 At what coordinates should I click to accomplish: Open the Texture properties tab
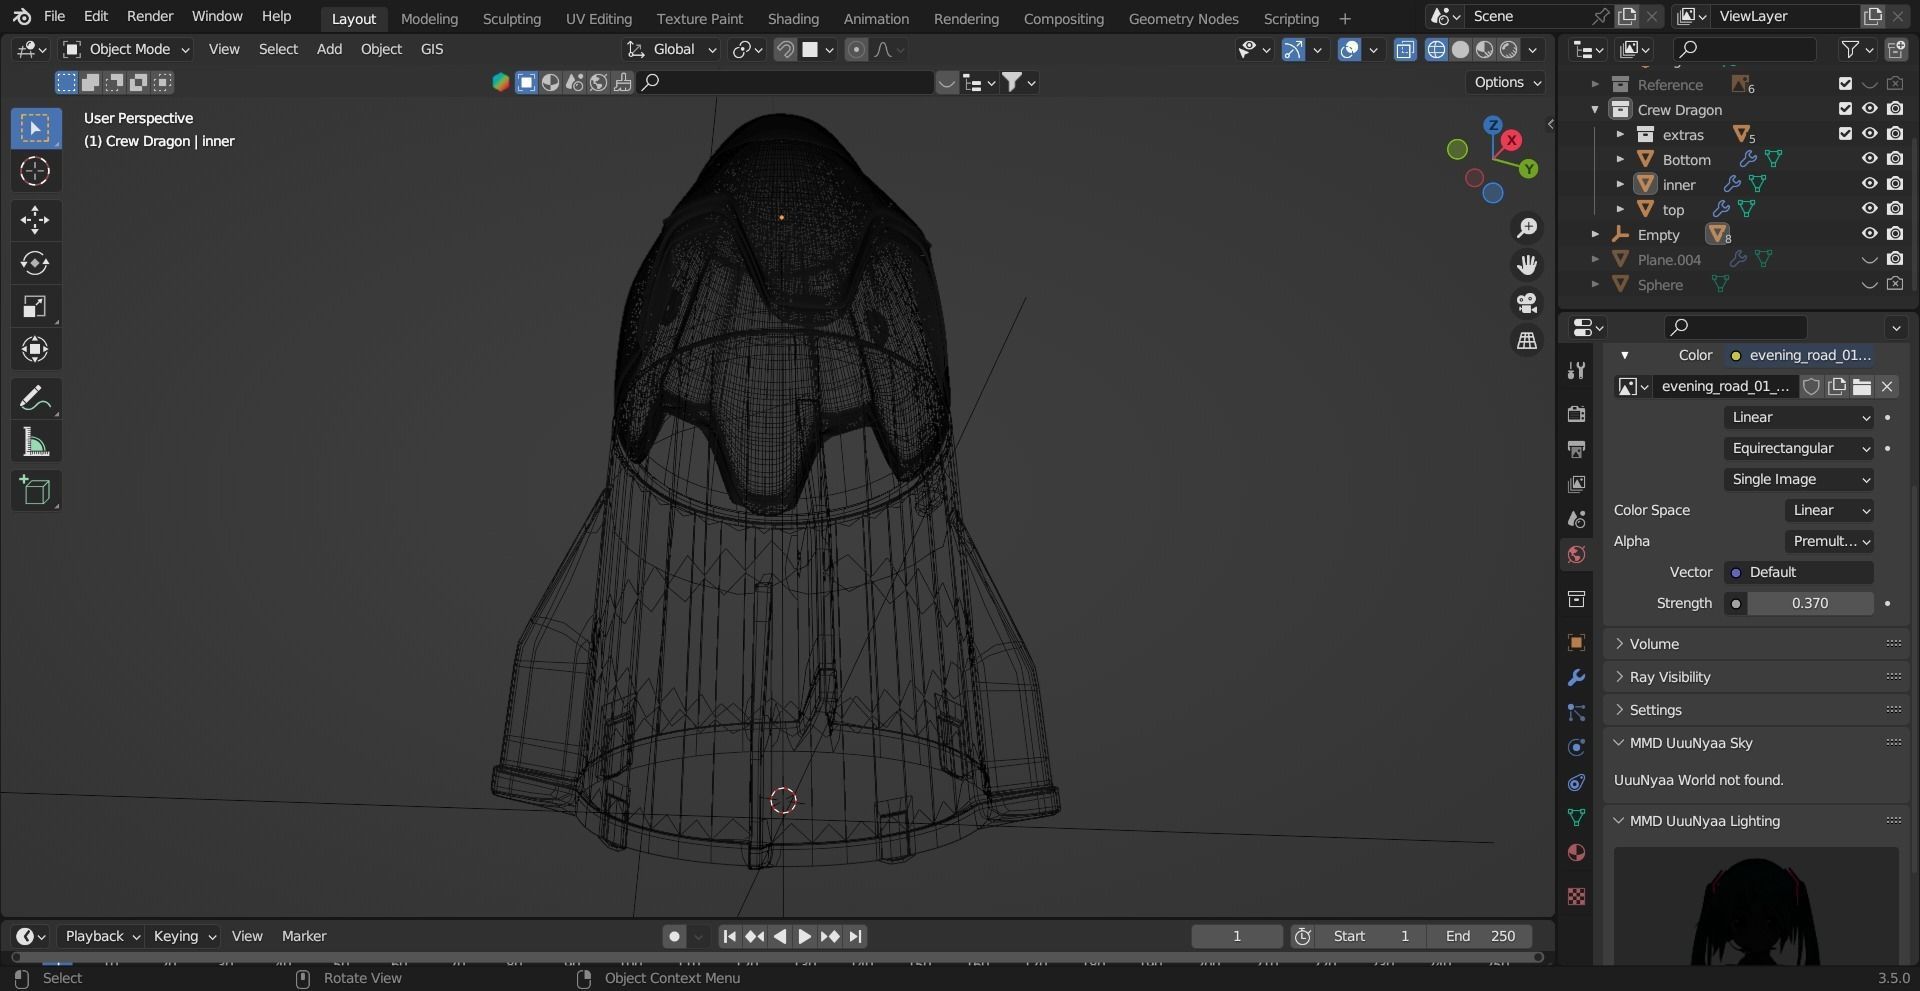[x=1577, y=896]
